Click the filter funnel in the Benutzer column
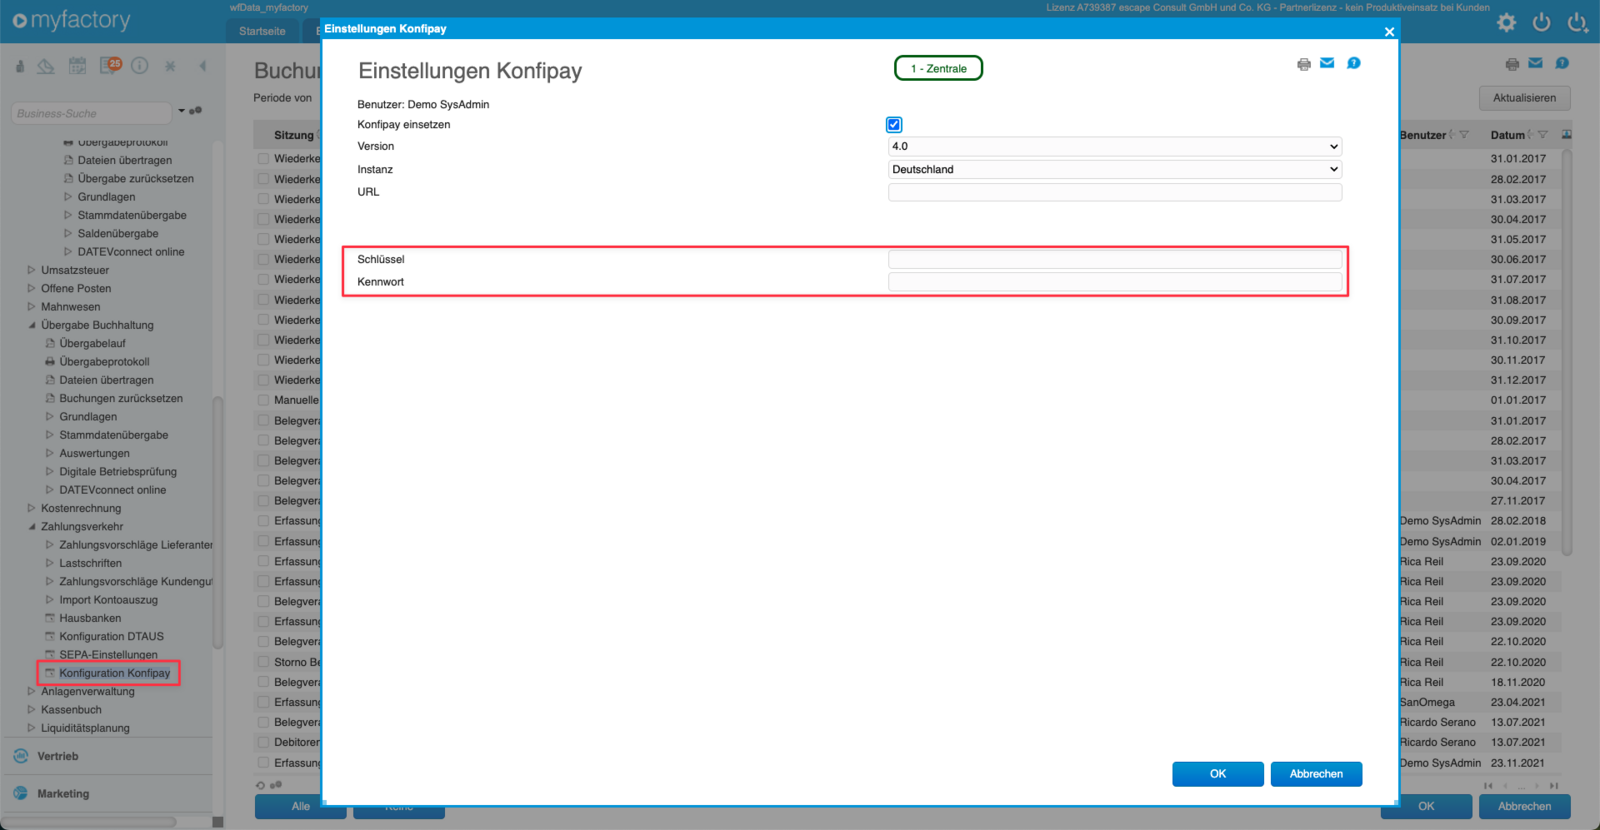Screen dimensions: 1600x830 tap(1464, 135)
